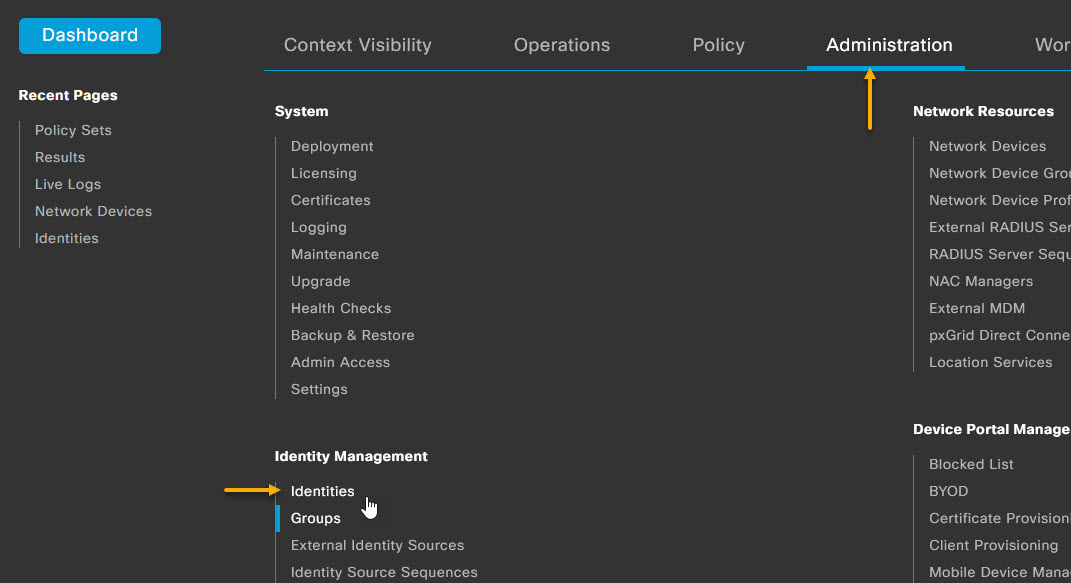Open the Dashboard button
Screen dimensions: 1071x583
[x=89, y=35]
